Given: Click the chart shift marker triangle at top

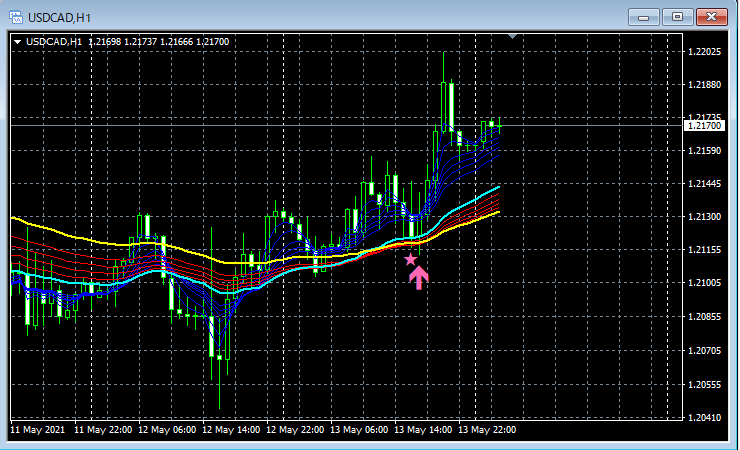Looking at the screenshot, I should [x=513, y=36].
